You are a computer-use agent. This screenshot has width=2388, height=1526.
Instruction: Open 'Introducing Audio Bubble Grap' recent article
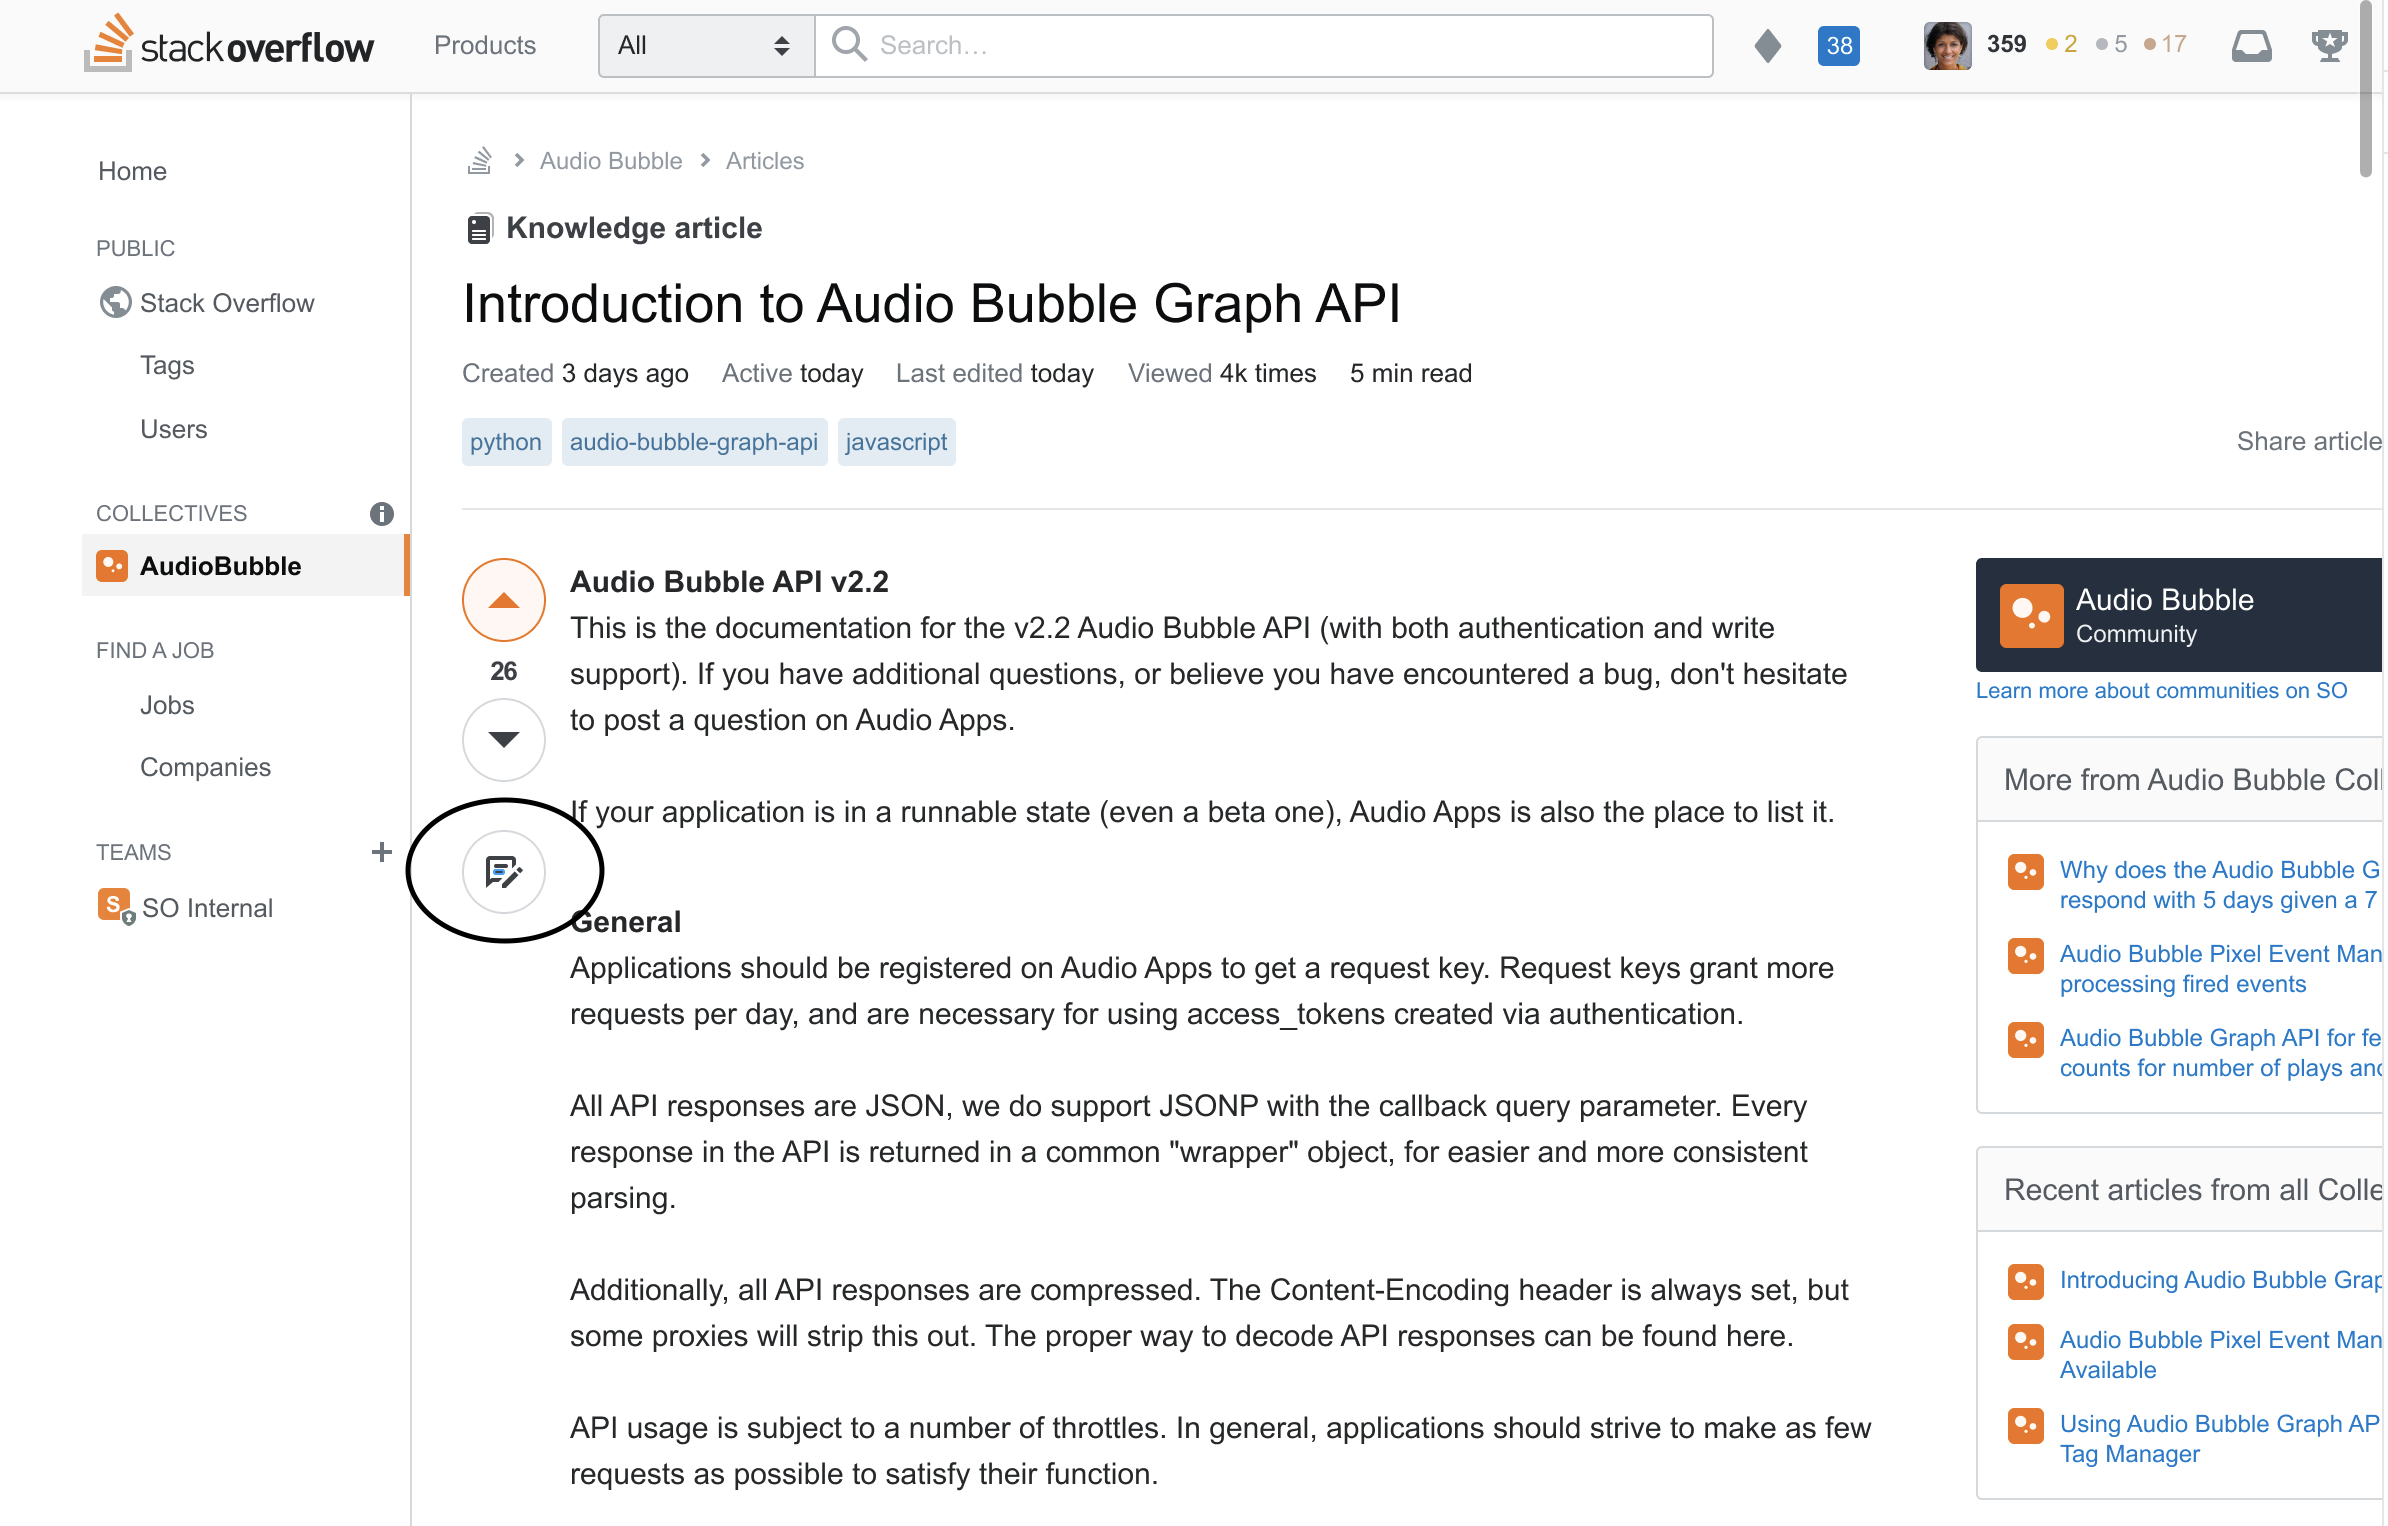point(2219,1280)
